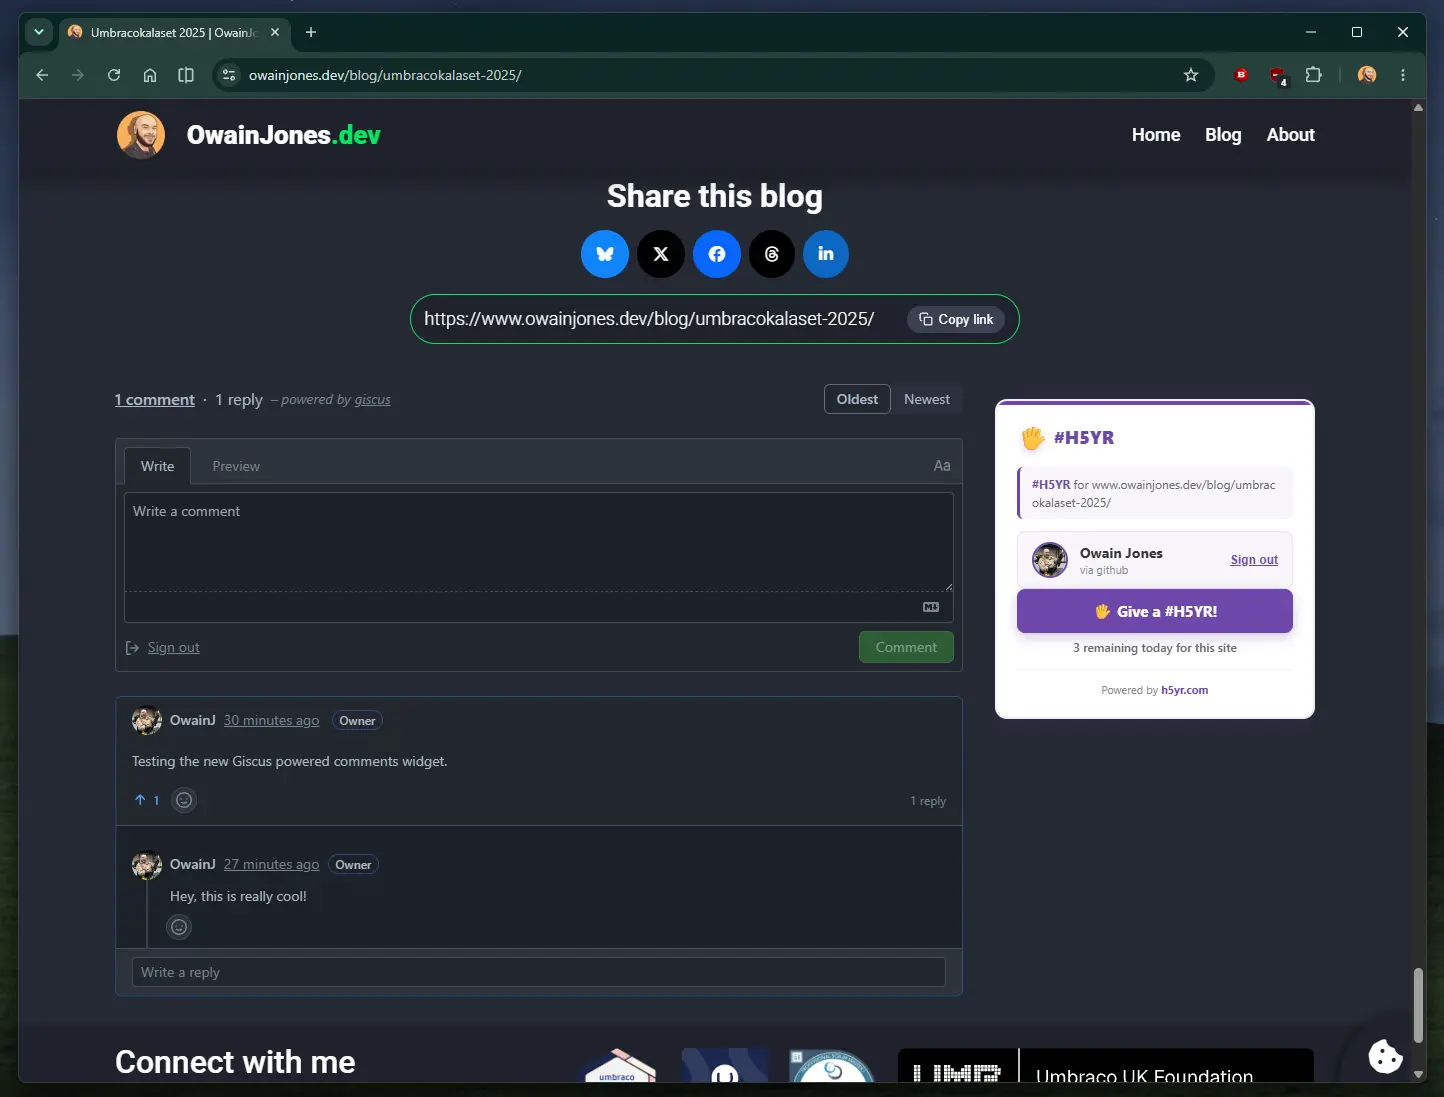Viewport: 1444px width, 1097px height.
Task: Focus the Write a comment text area
Action: click(x=539, y=541)
